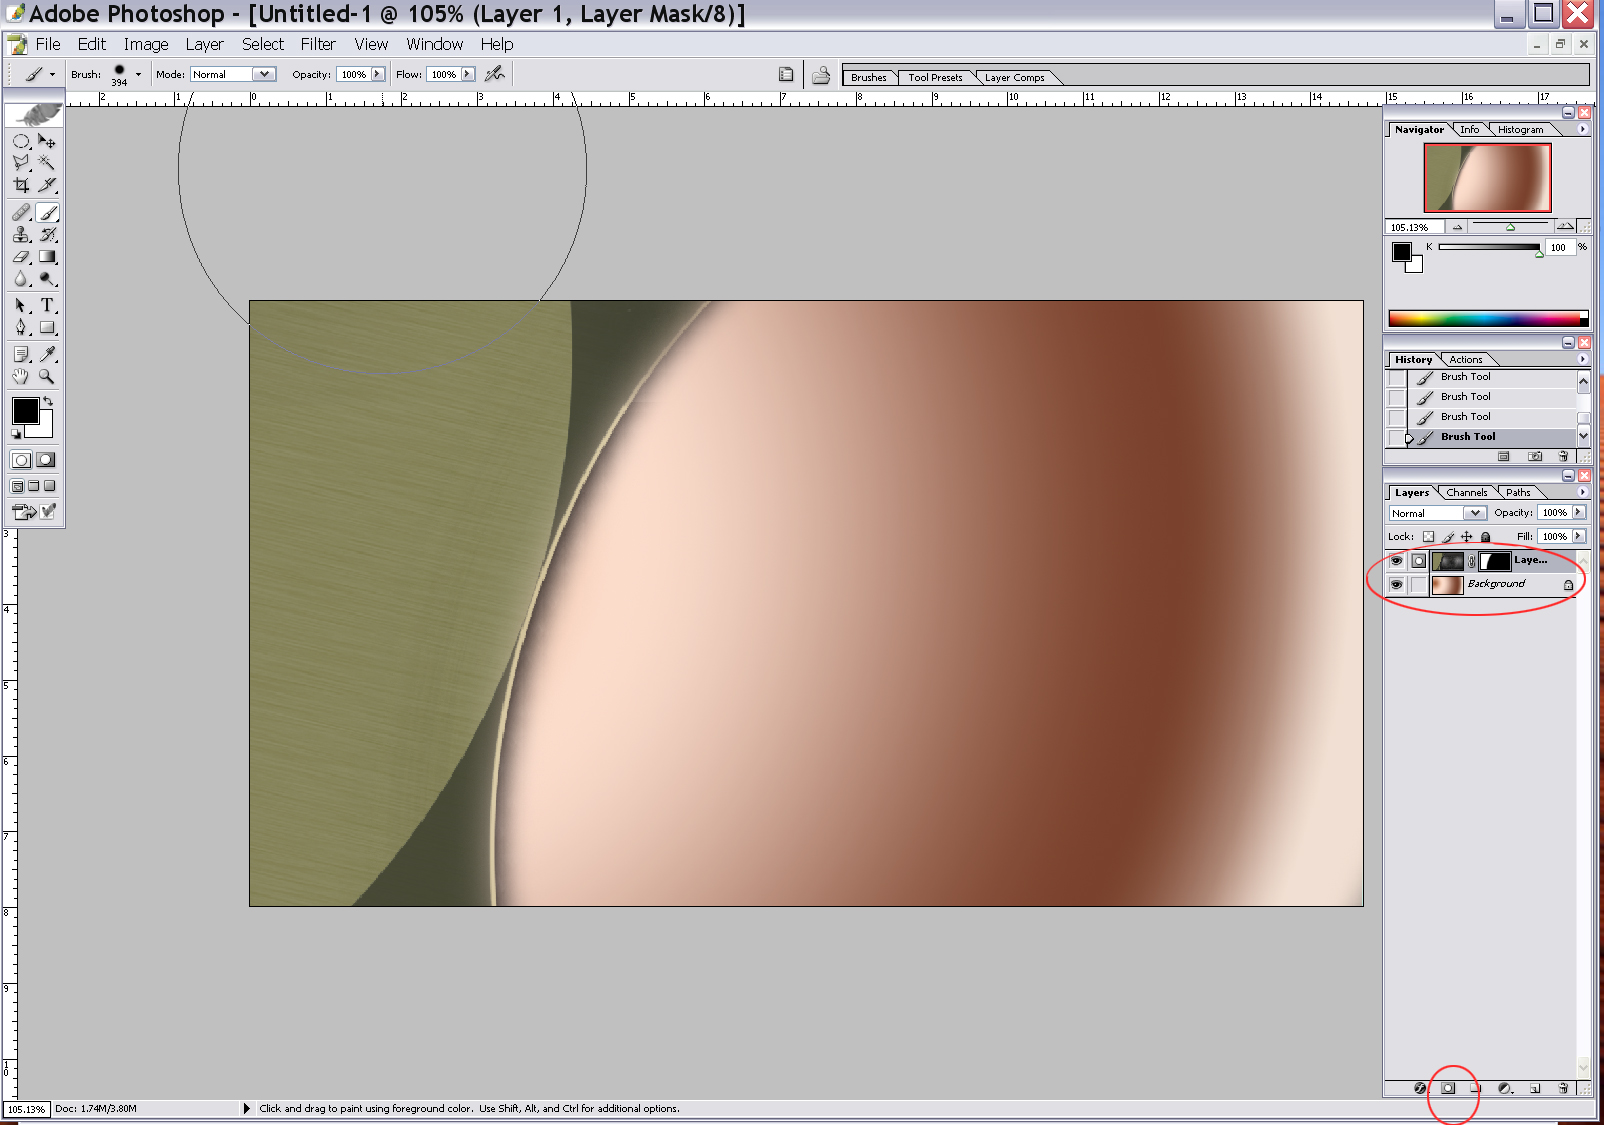
Task: Activate the Healing Brush tool
Action: (x=21, y=212)
